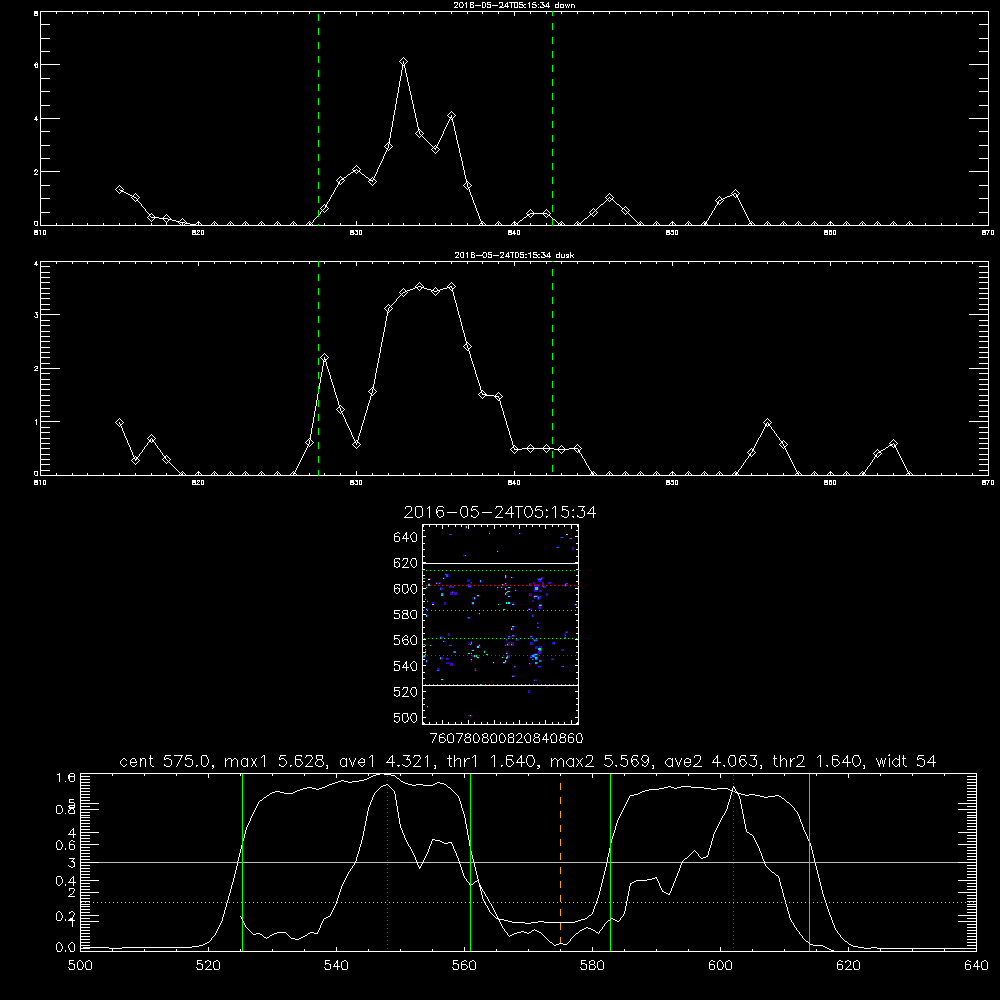Click the 540 label on profile plot x-axis
Image resolution: width=1000 pixels, height=1000 pixels.
[336, 966]
